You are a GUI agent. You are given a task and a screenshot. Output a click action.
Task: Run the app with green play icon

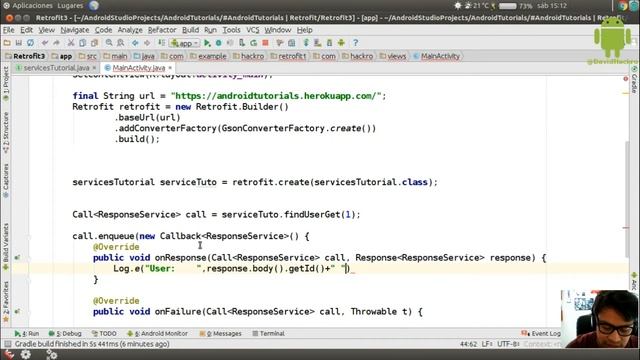(207, 43)
